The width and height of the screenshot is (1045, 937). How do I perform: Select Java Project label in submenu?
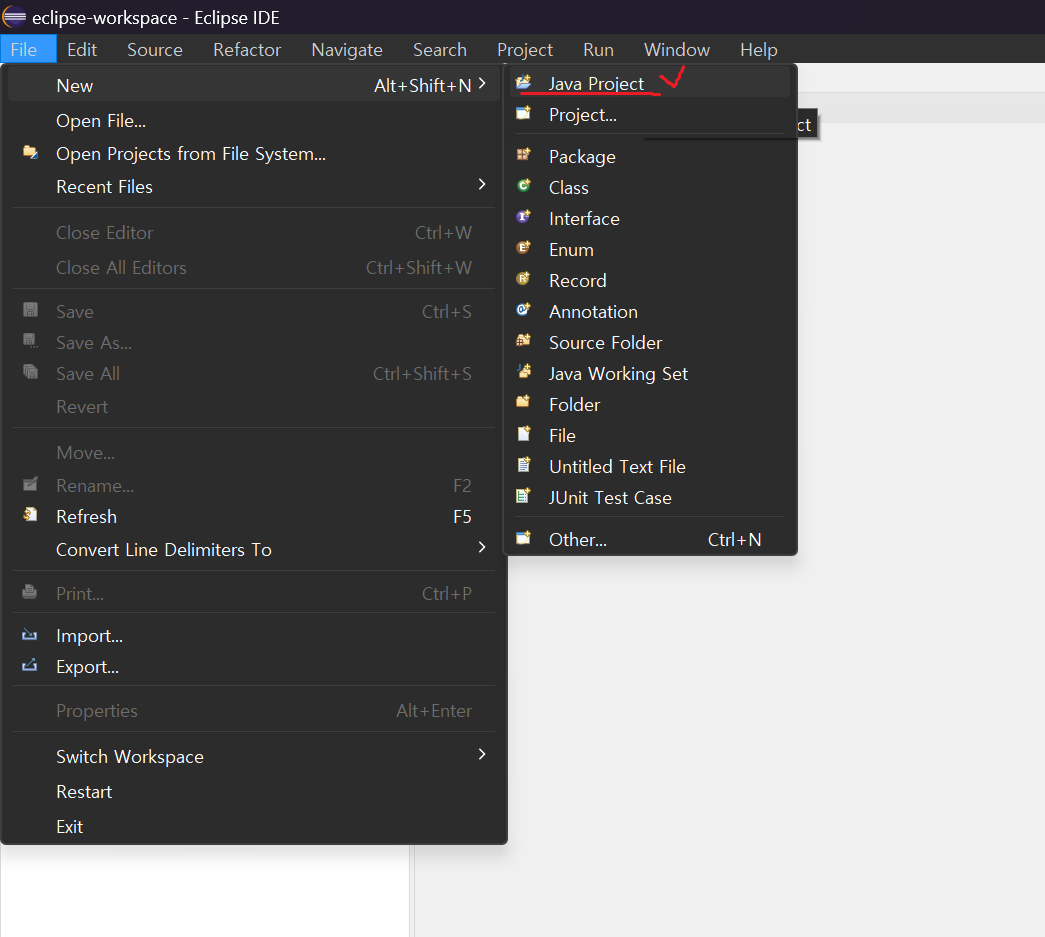[596, 84]
